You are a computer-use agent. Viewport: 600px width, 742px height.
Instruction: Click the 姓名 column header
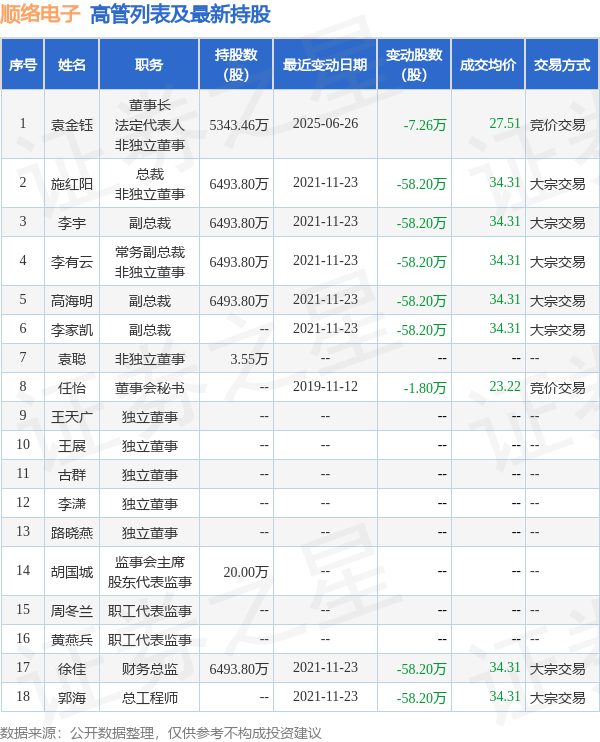point(71,65)
